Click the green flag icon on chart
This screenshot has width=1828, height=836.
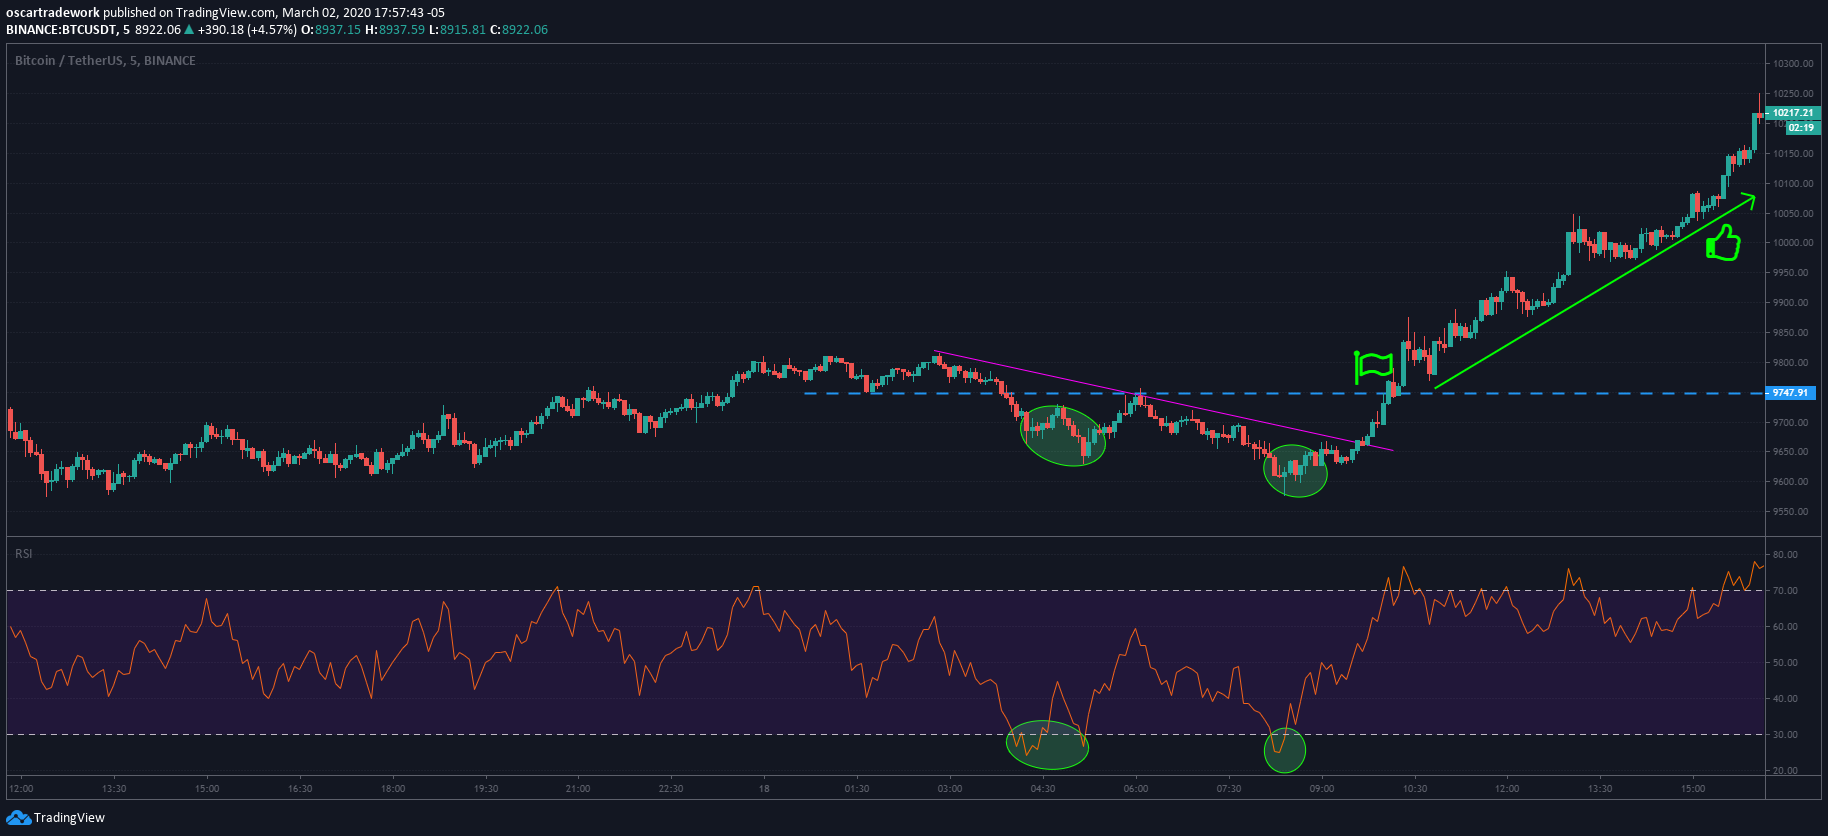click(1374, 367)
